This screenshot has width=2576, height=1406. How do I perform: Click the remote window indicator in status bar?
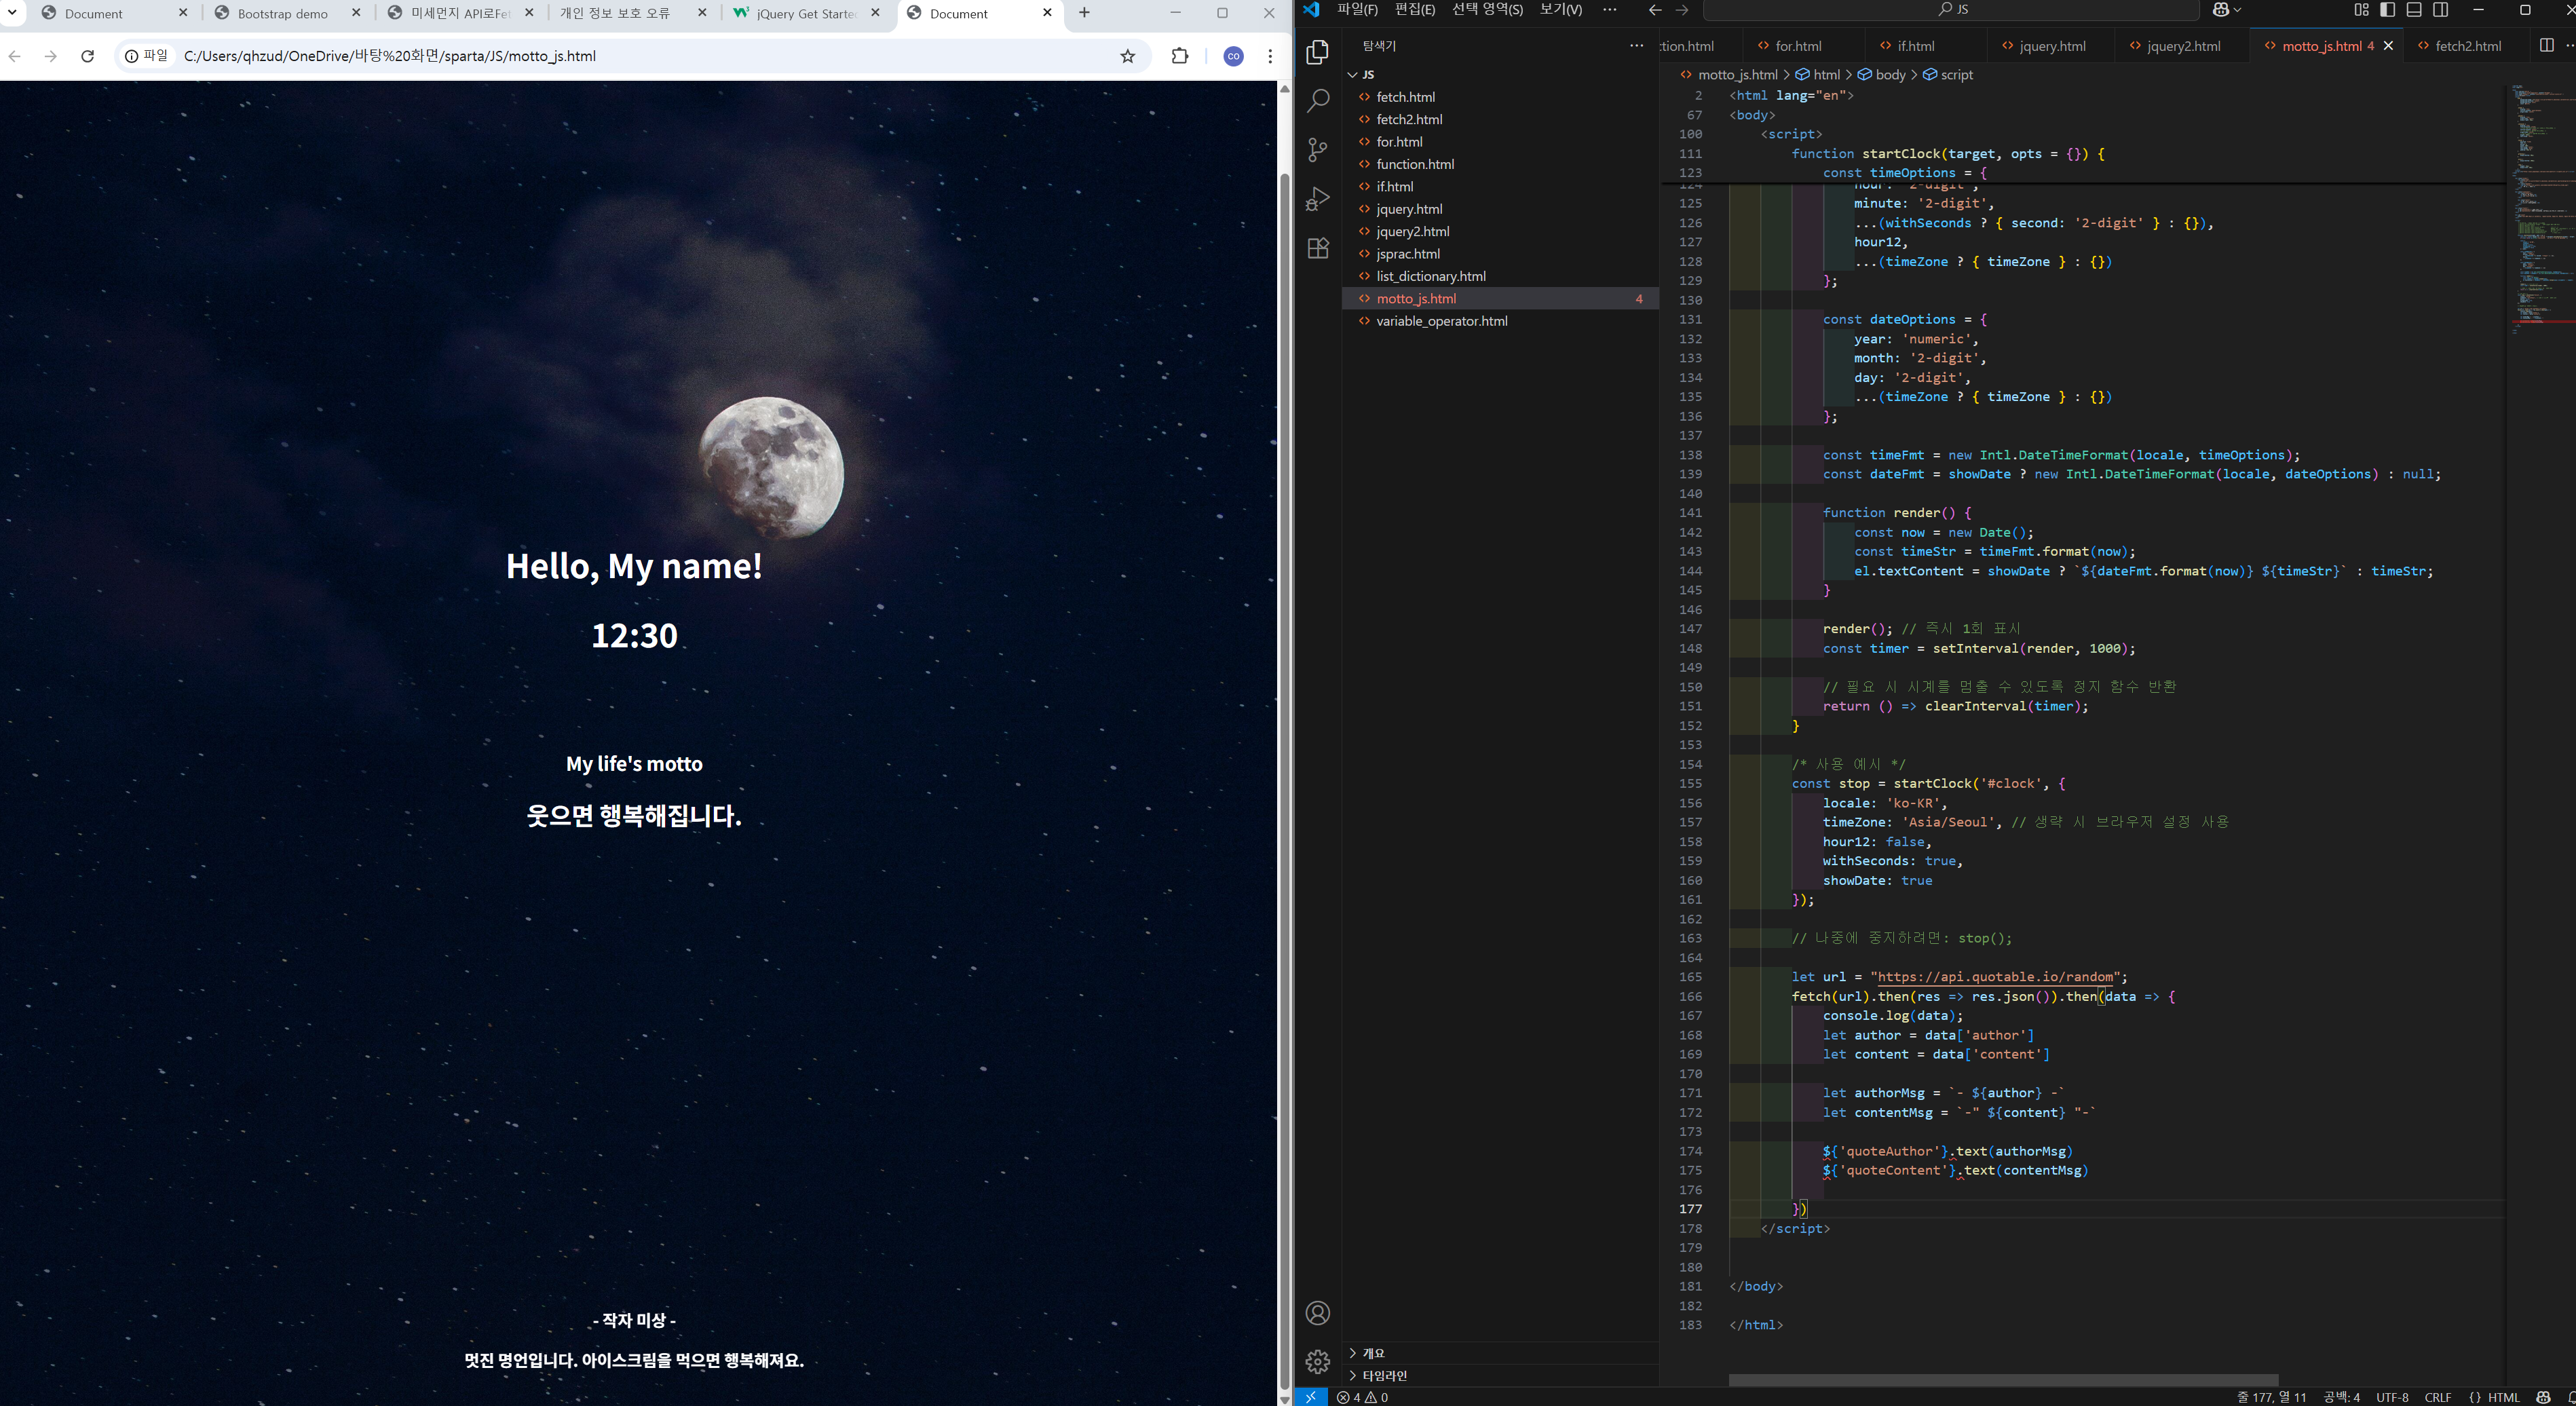(1311, 1397)
